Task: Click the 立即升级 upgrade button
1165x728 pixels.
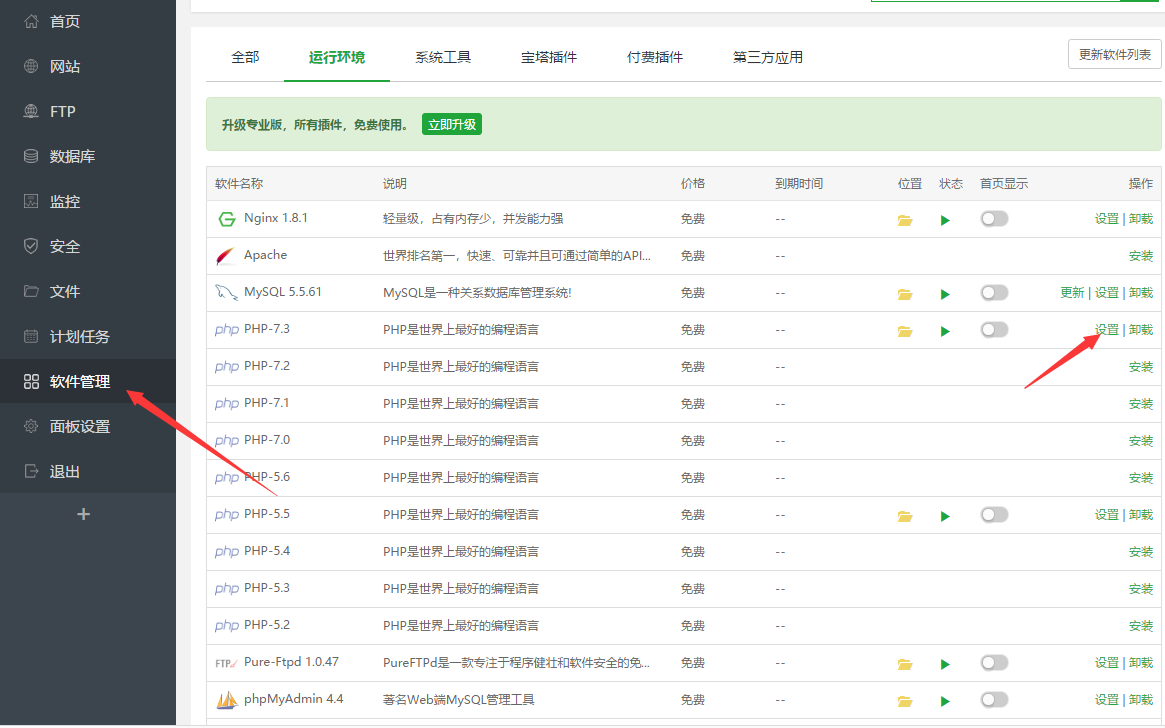Action: pos(451,124)
